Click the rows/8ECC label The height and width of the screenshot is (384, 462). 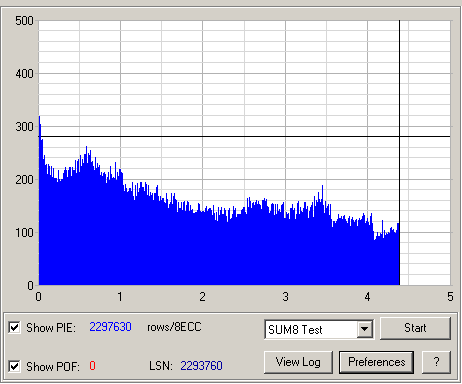pos(174,327)
